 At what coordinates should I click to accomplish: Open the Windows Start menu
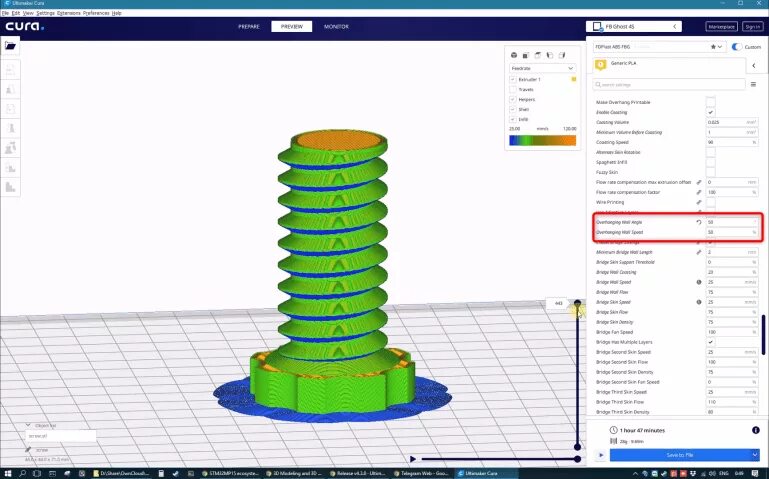coord(7,474)
